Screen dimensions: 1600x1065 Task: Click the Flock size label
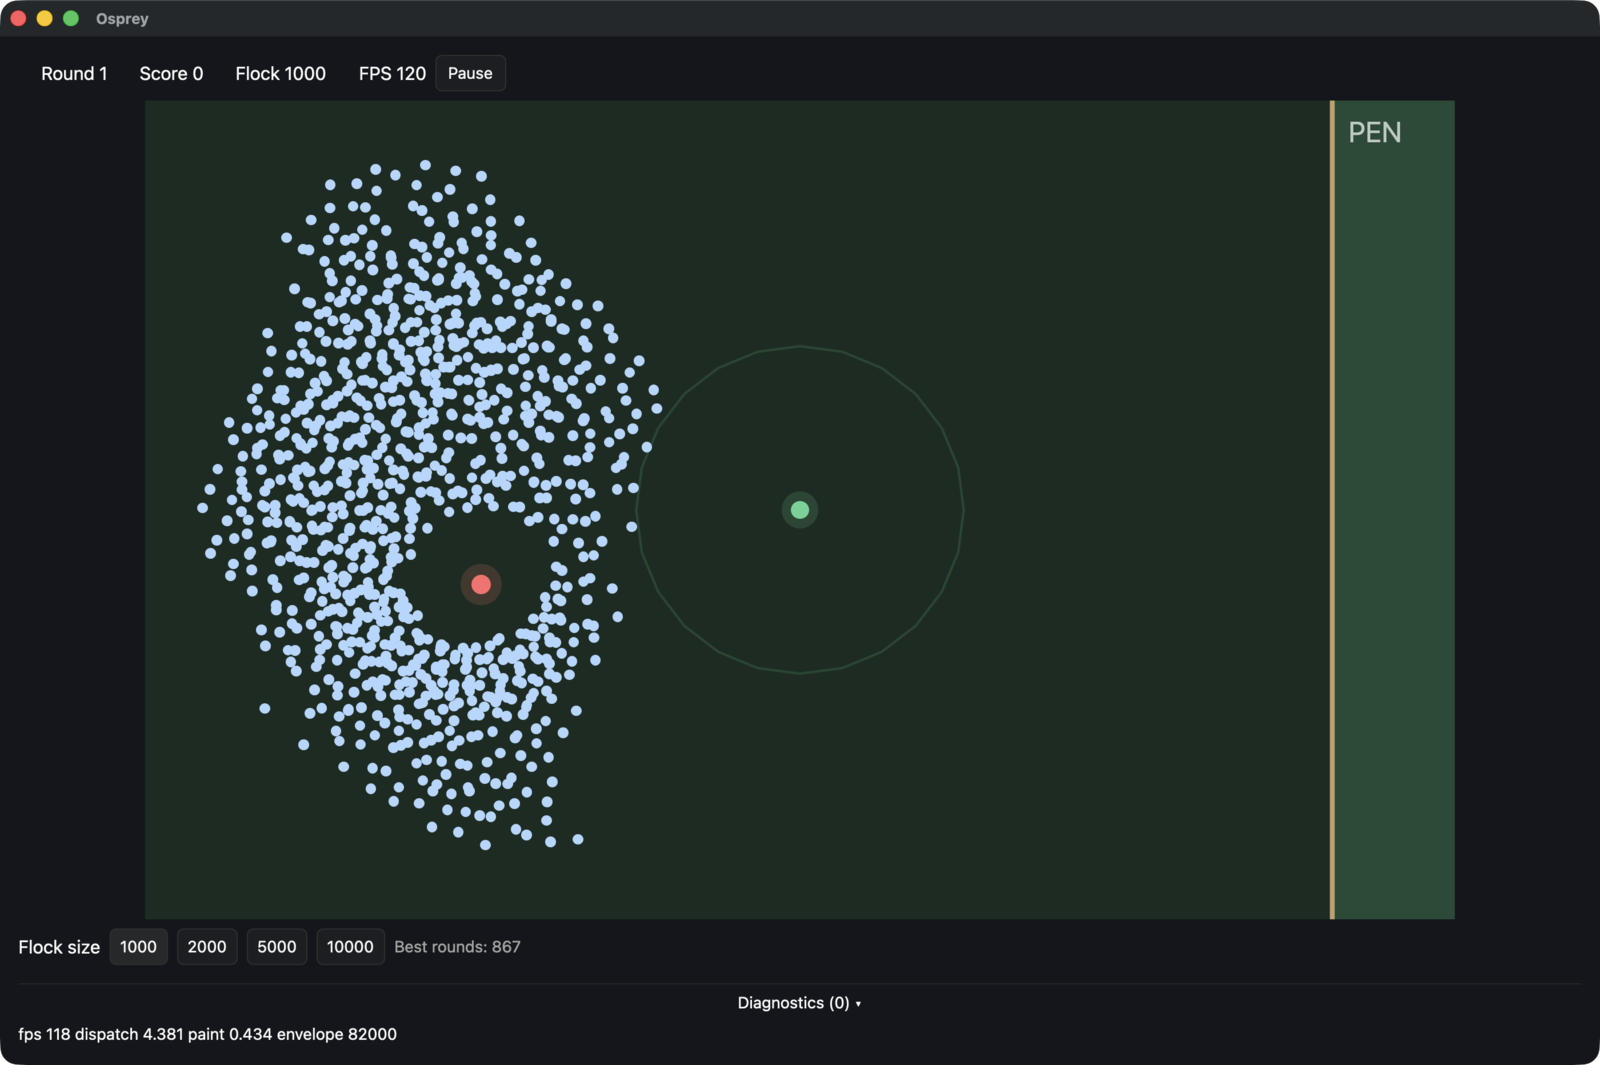59,947
